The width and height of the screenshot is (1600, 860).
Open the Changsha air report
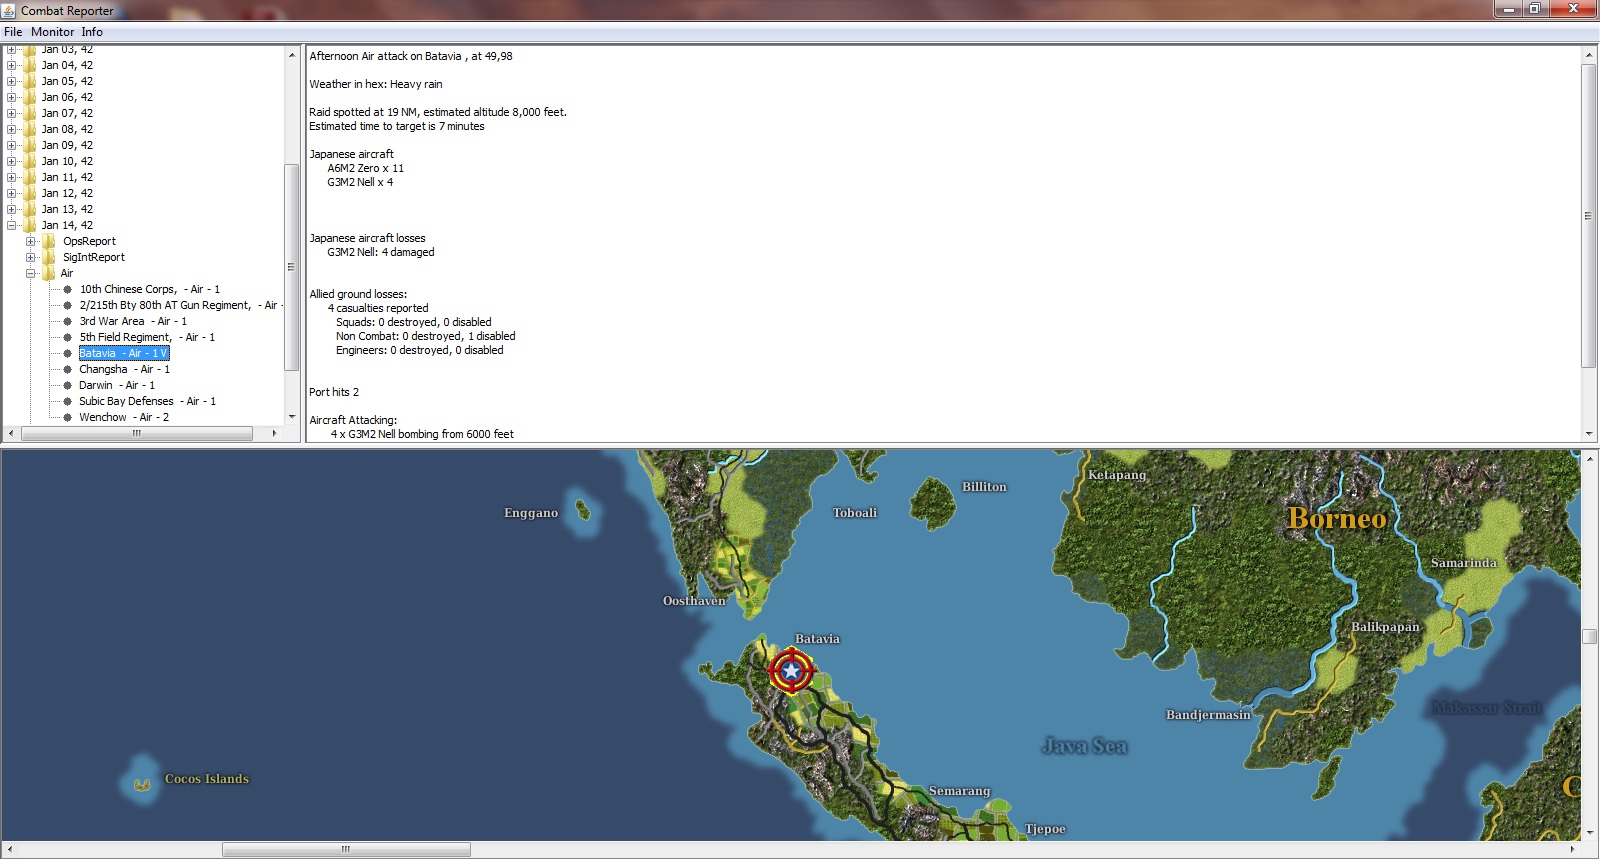[x=125, y=369]
